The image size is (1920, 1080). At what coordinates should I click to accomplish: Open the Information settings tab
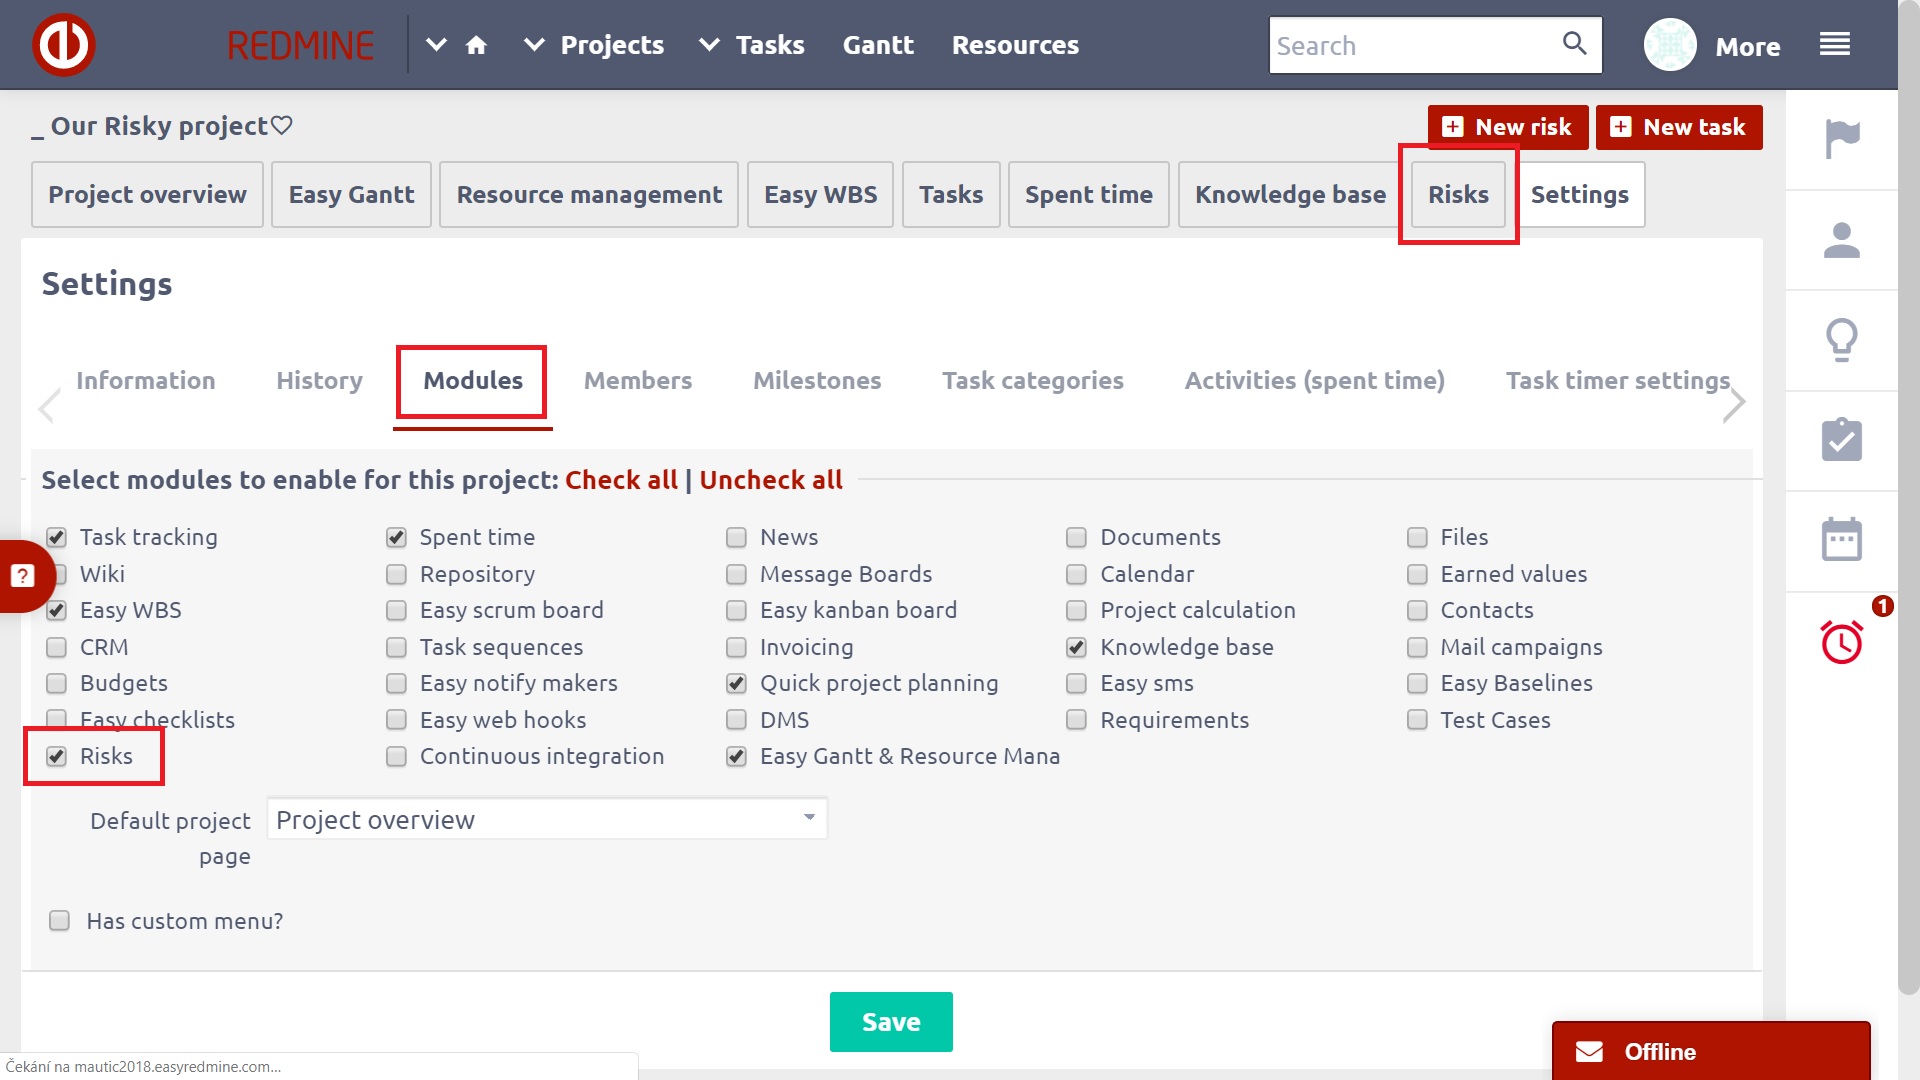(x=146, y=381)
